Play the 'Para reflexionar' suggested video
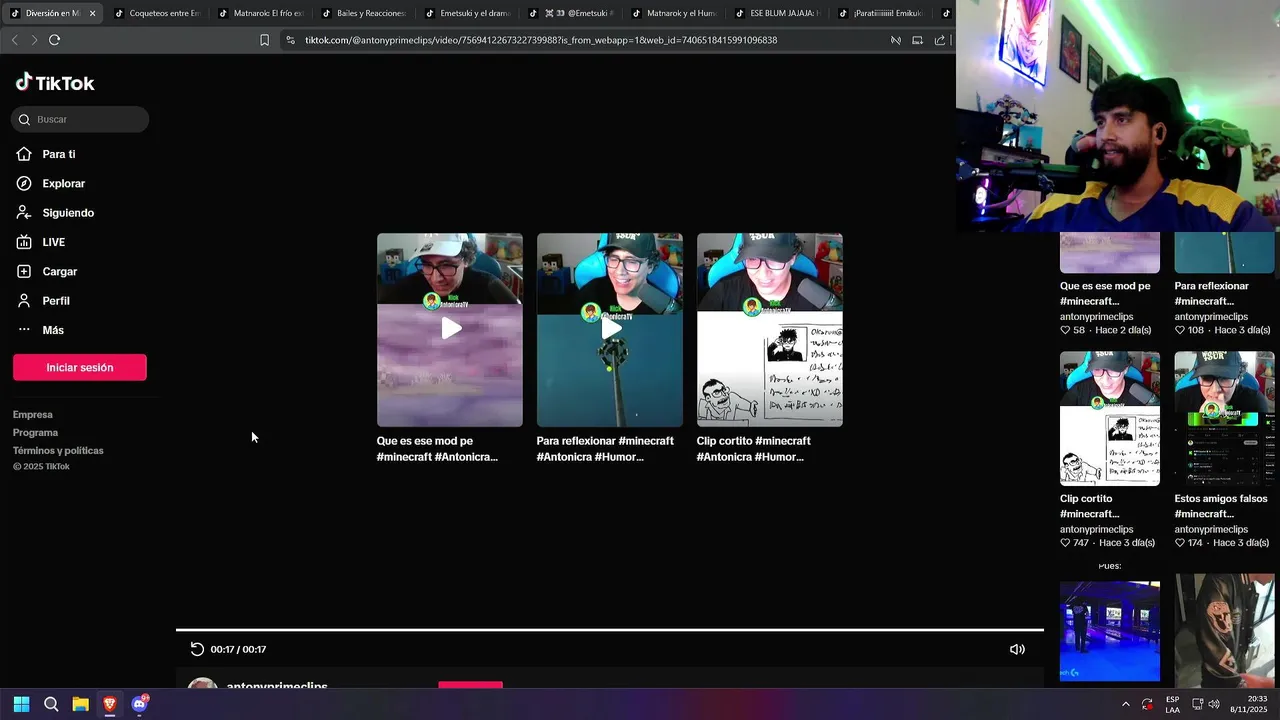Image resolution: width=1280 pixels, height=720 pixels. coord(610,330)
